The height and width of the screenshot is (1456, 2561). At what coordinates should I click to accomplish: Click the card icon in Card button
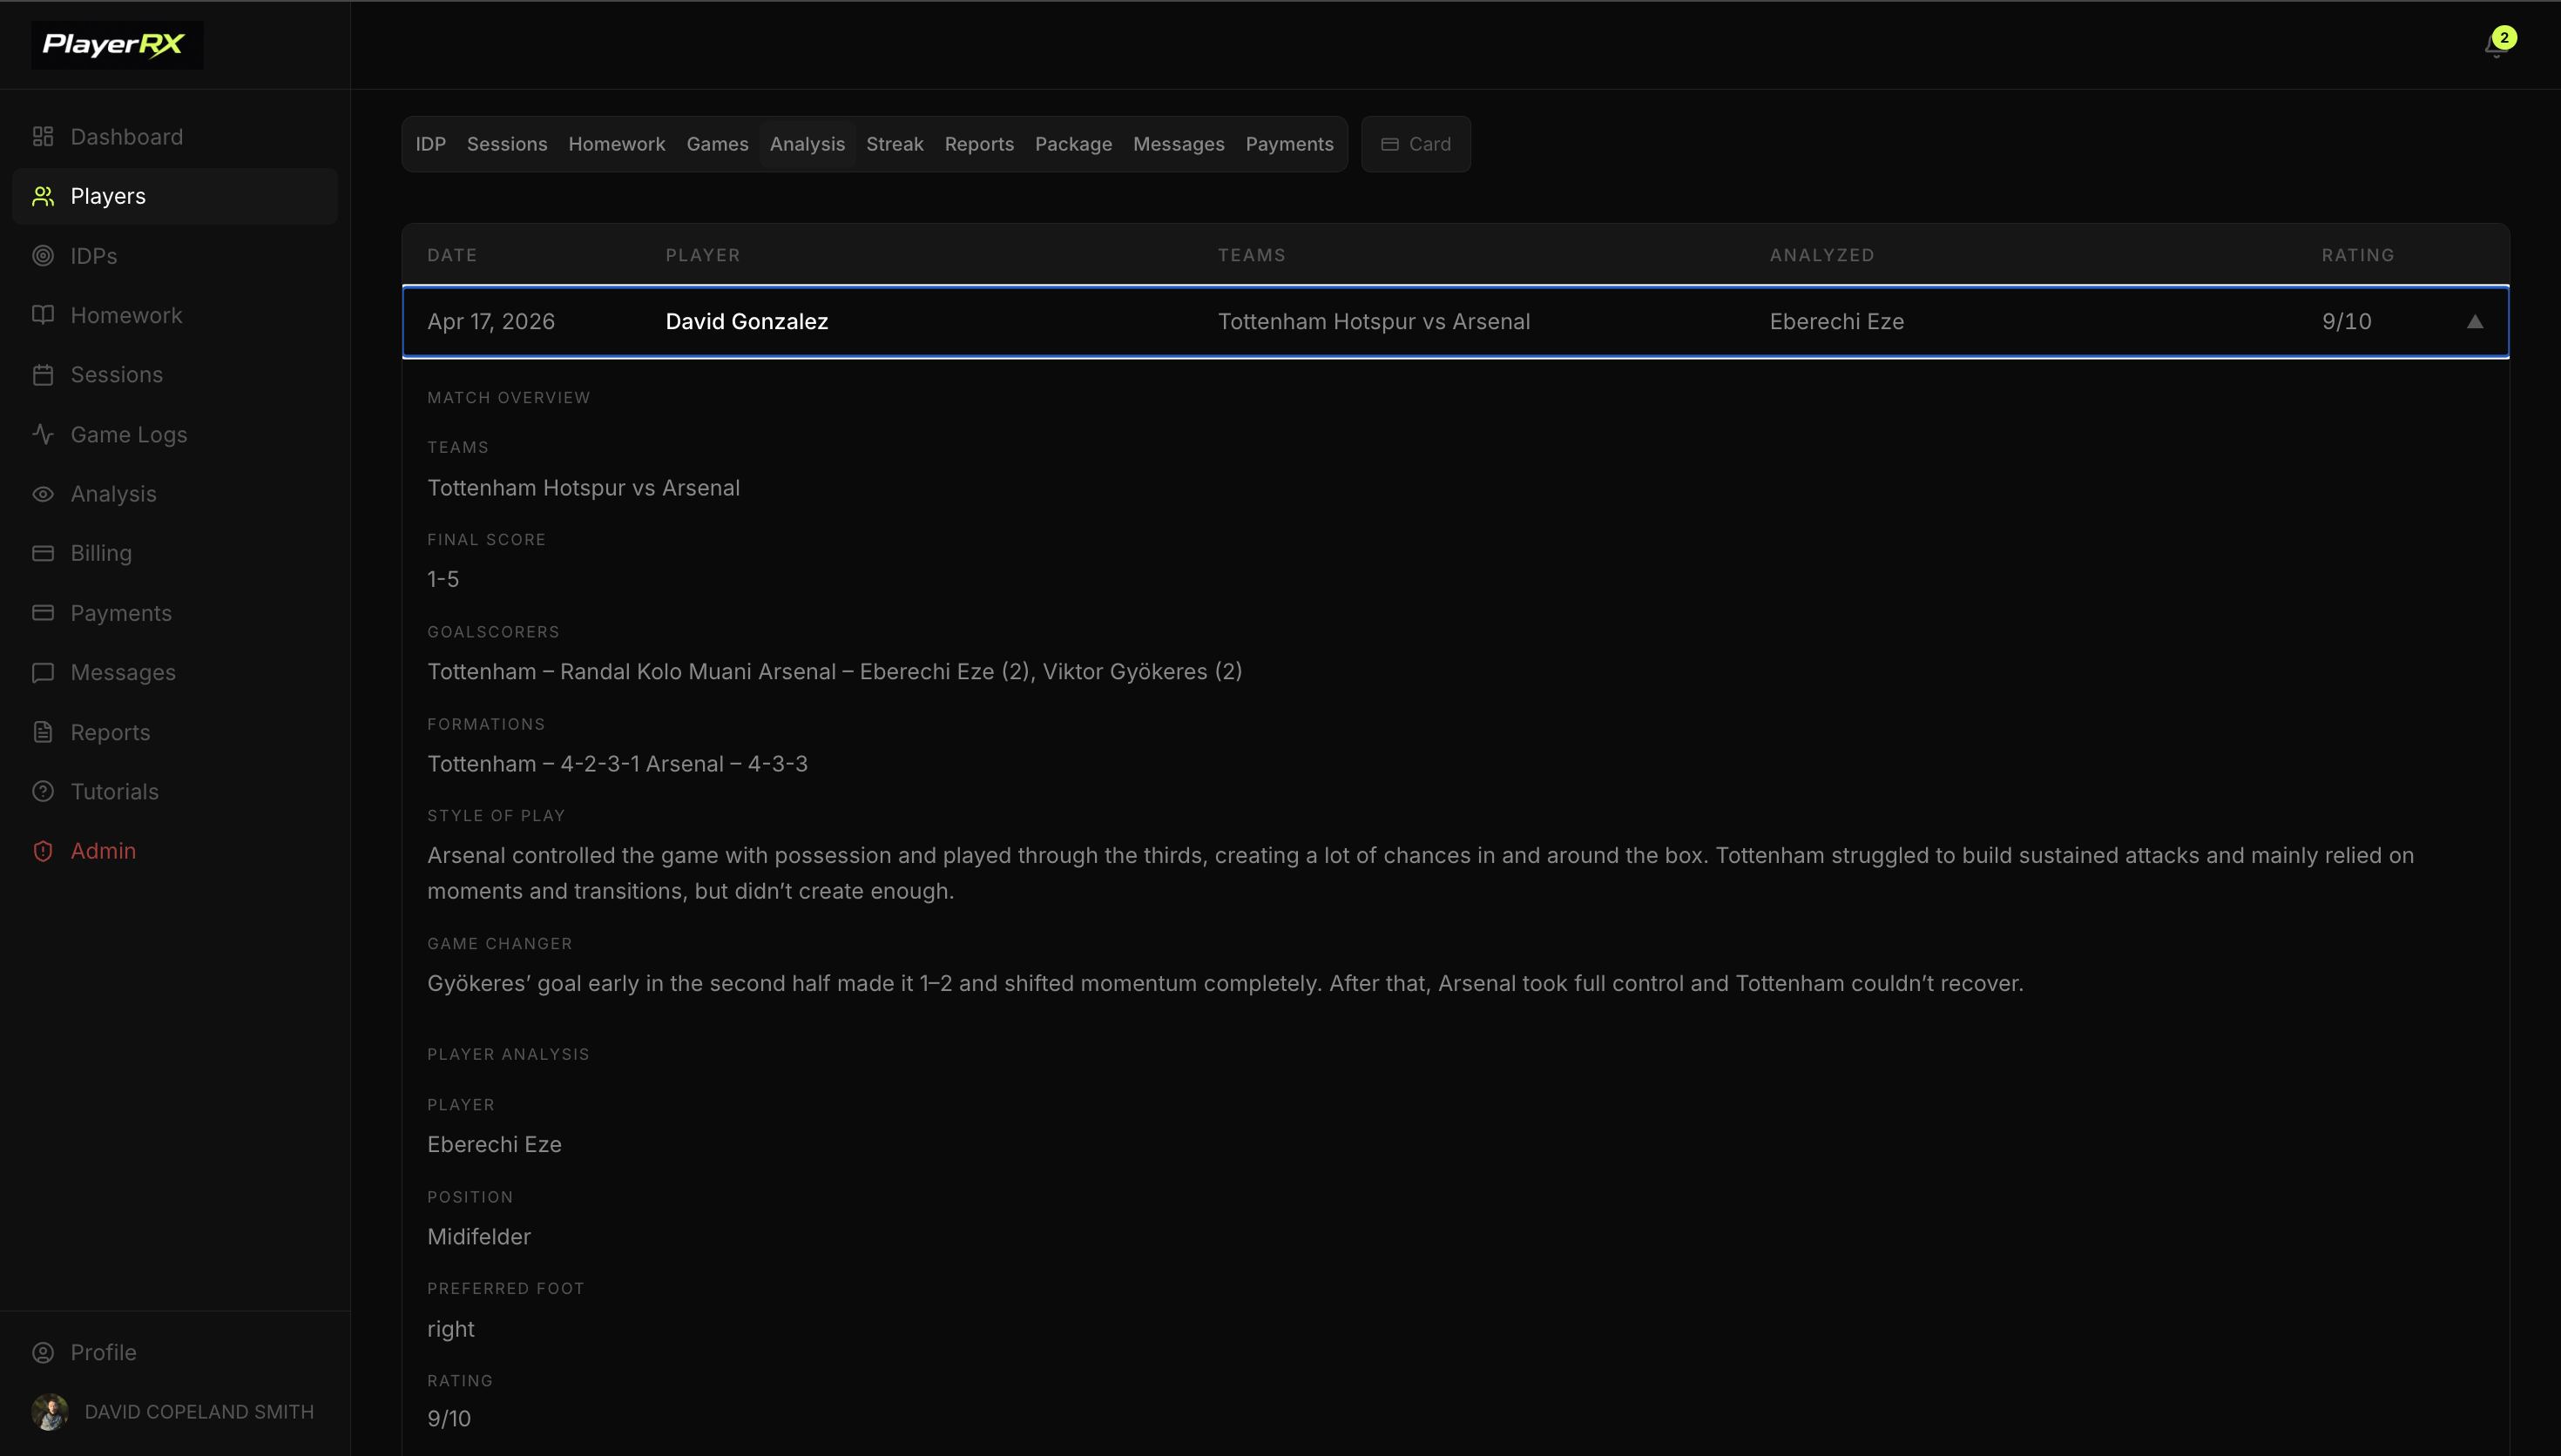(x=1389, y=144)
